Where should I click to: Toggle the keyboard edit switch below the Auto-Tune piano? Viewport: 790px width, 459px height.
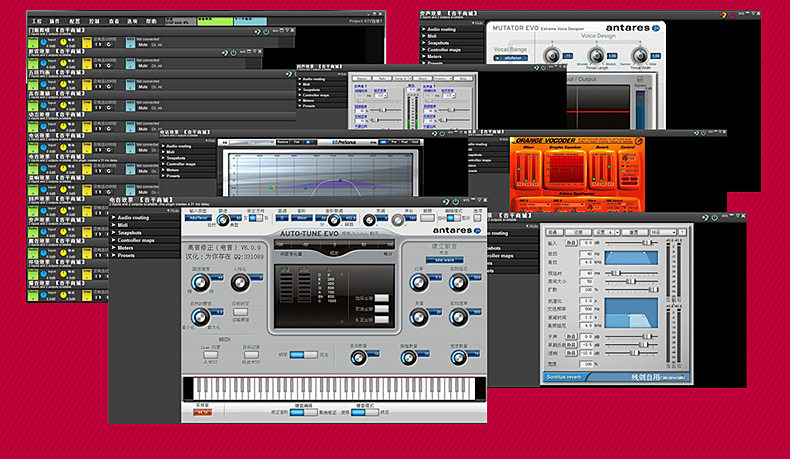(303, 412)
